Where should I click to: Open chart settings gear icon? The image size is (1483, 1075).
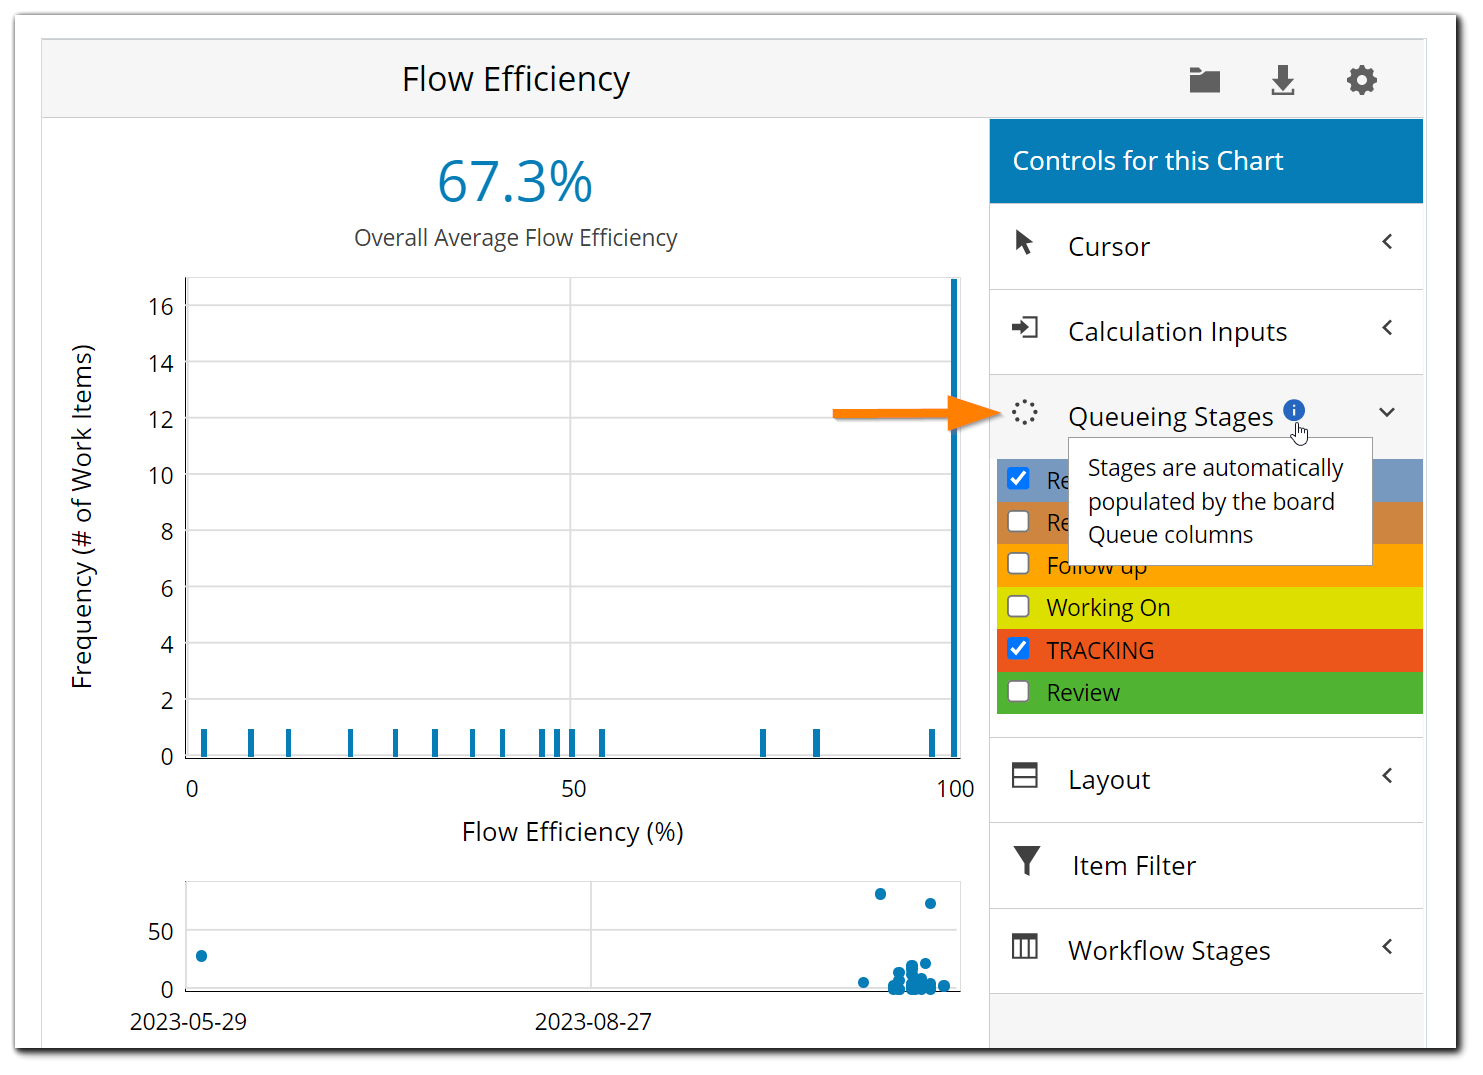click(1361, 80)
